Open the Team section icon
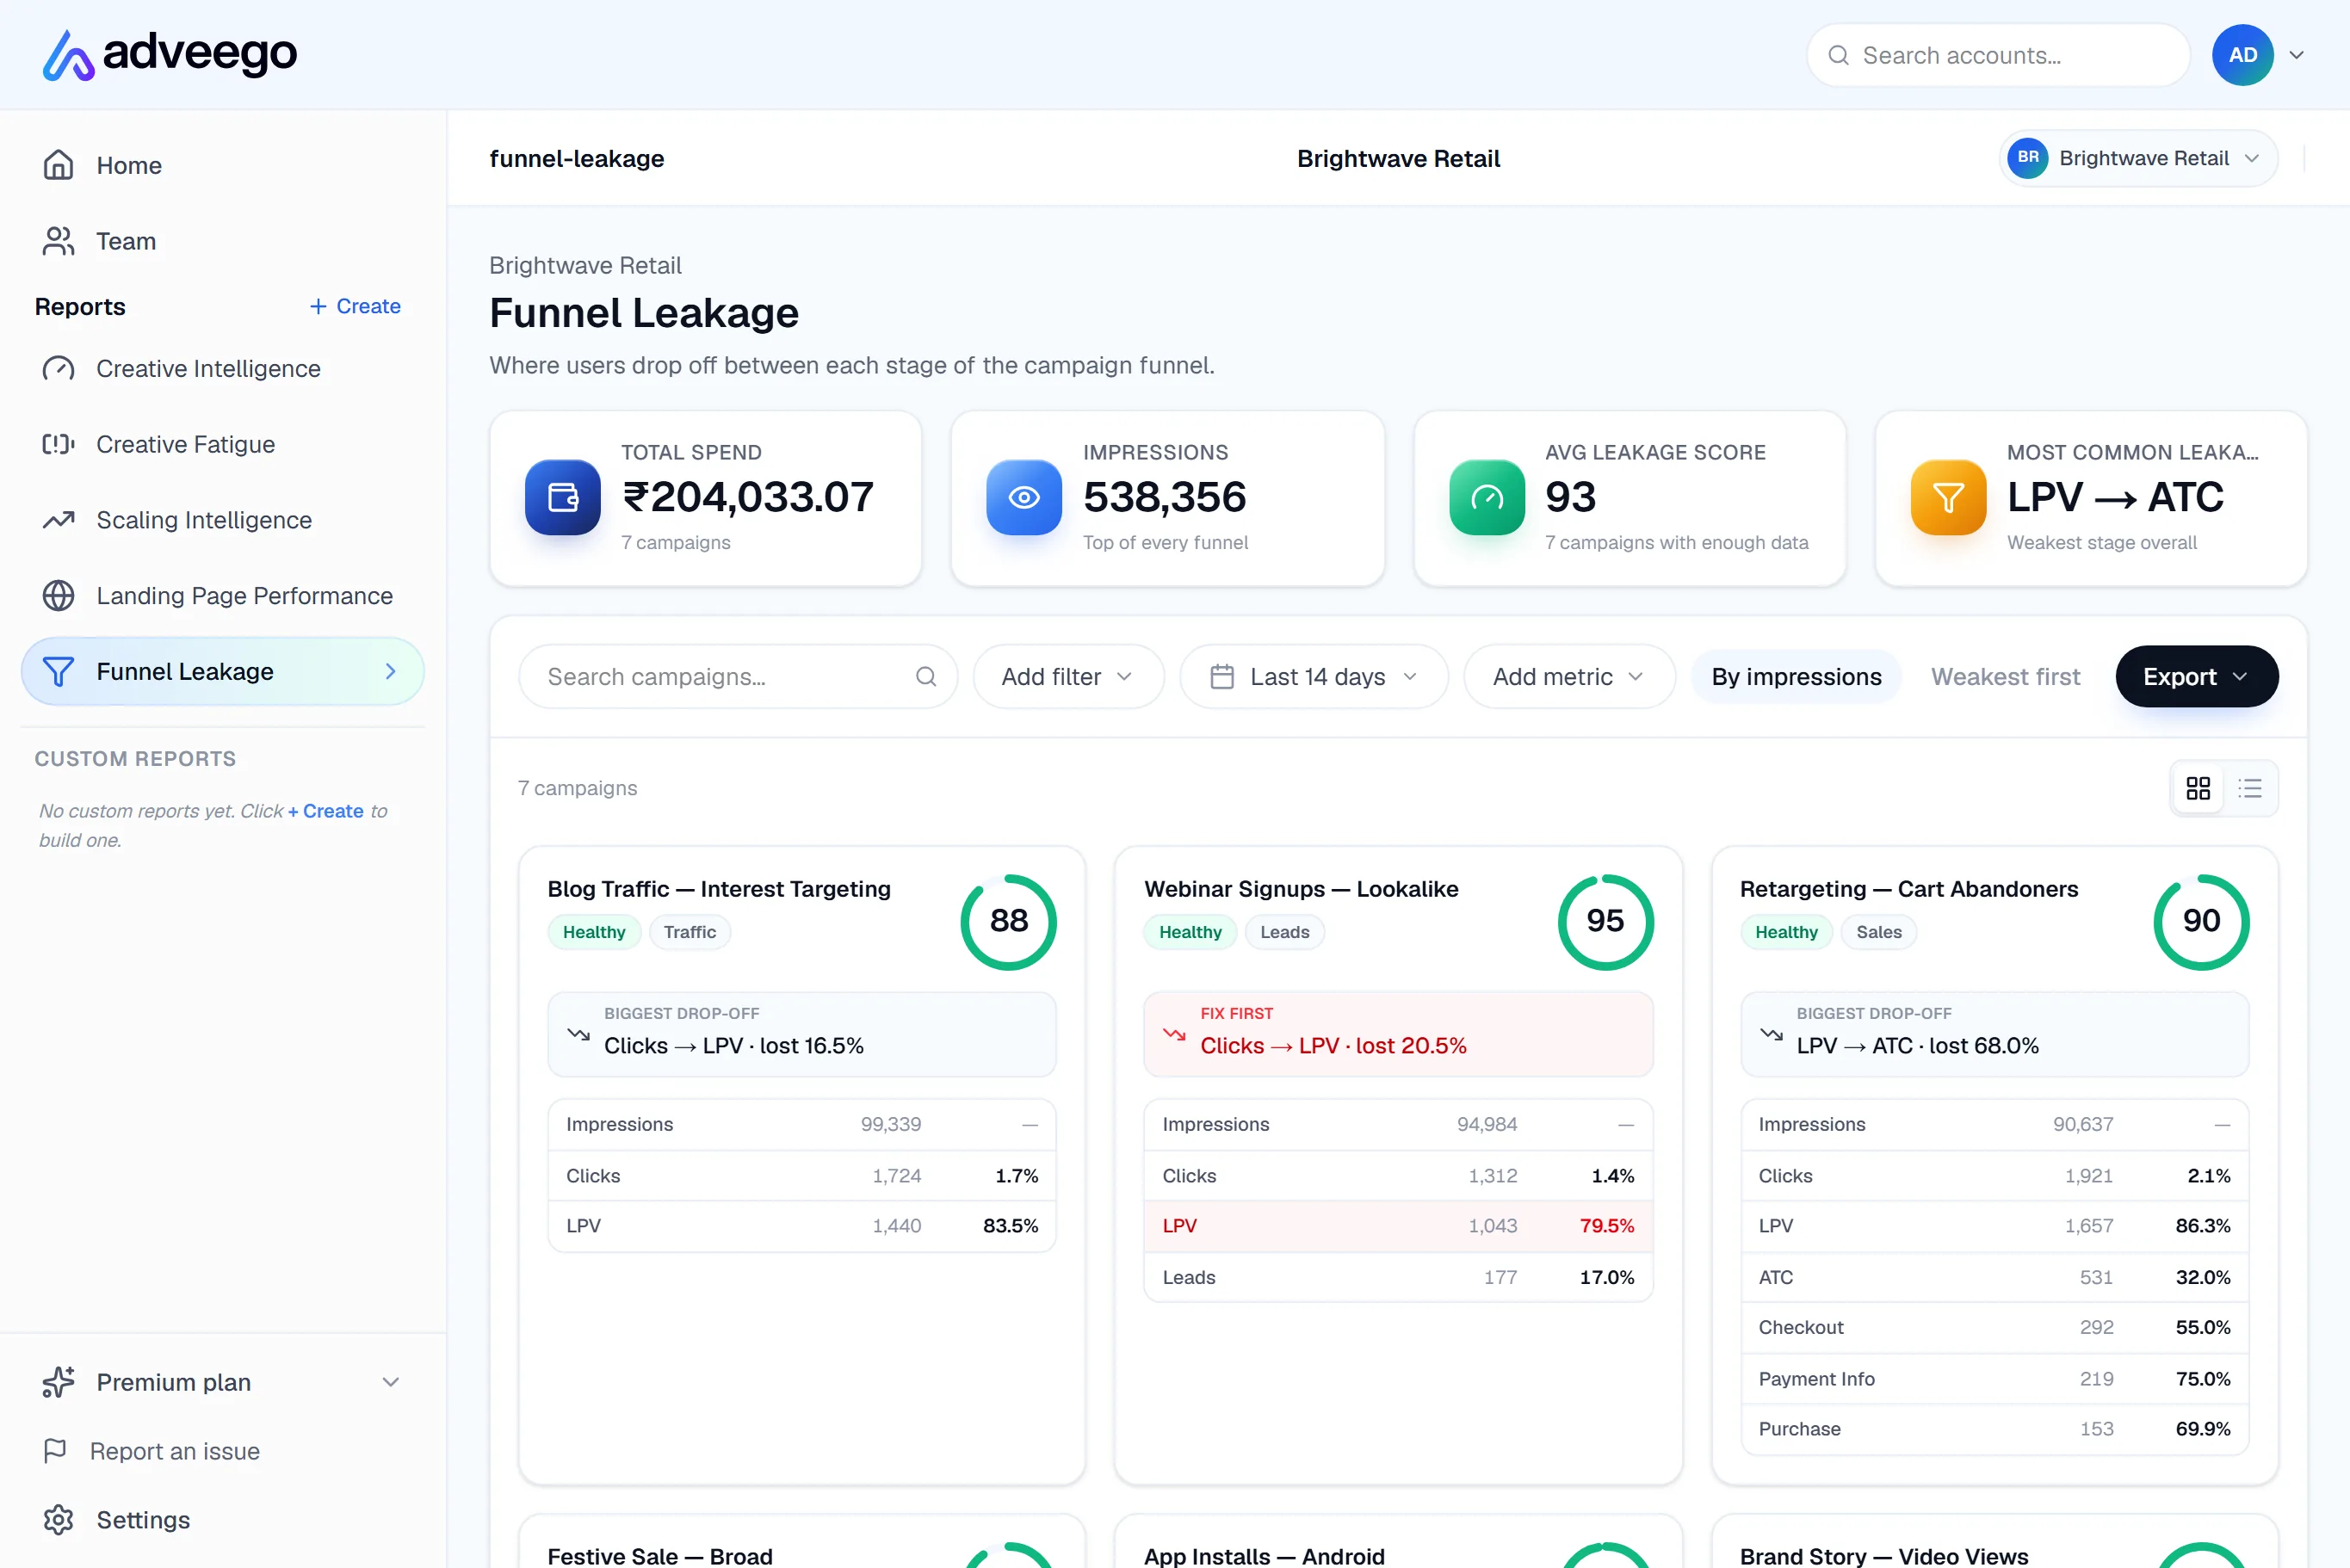This screenshot has width=2350, height=1568. [x=58, y=241]
